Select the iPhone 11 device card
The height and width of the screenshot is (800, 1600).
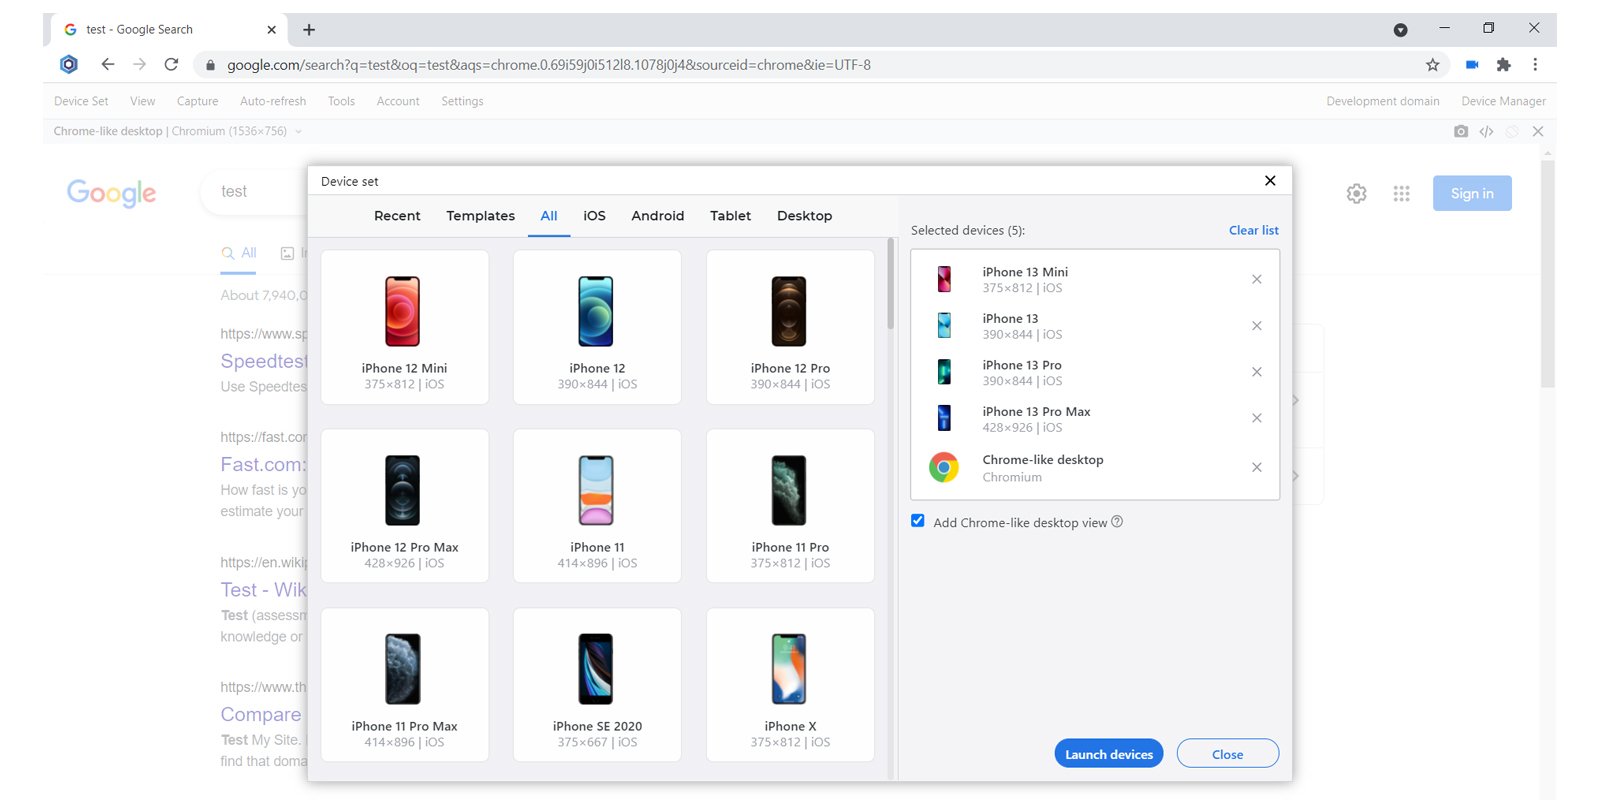[597, 506]
